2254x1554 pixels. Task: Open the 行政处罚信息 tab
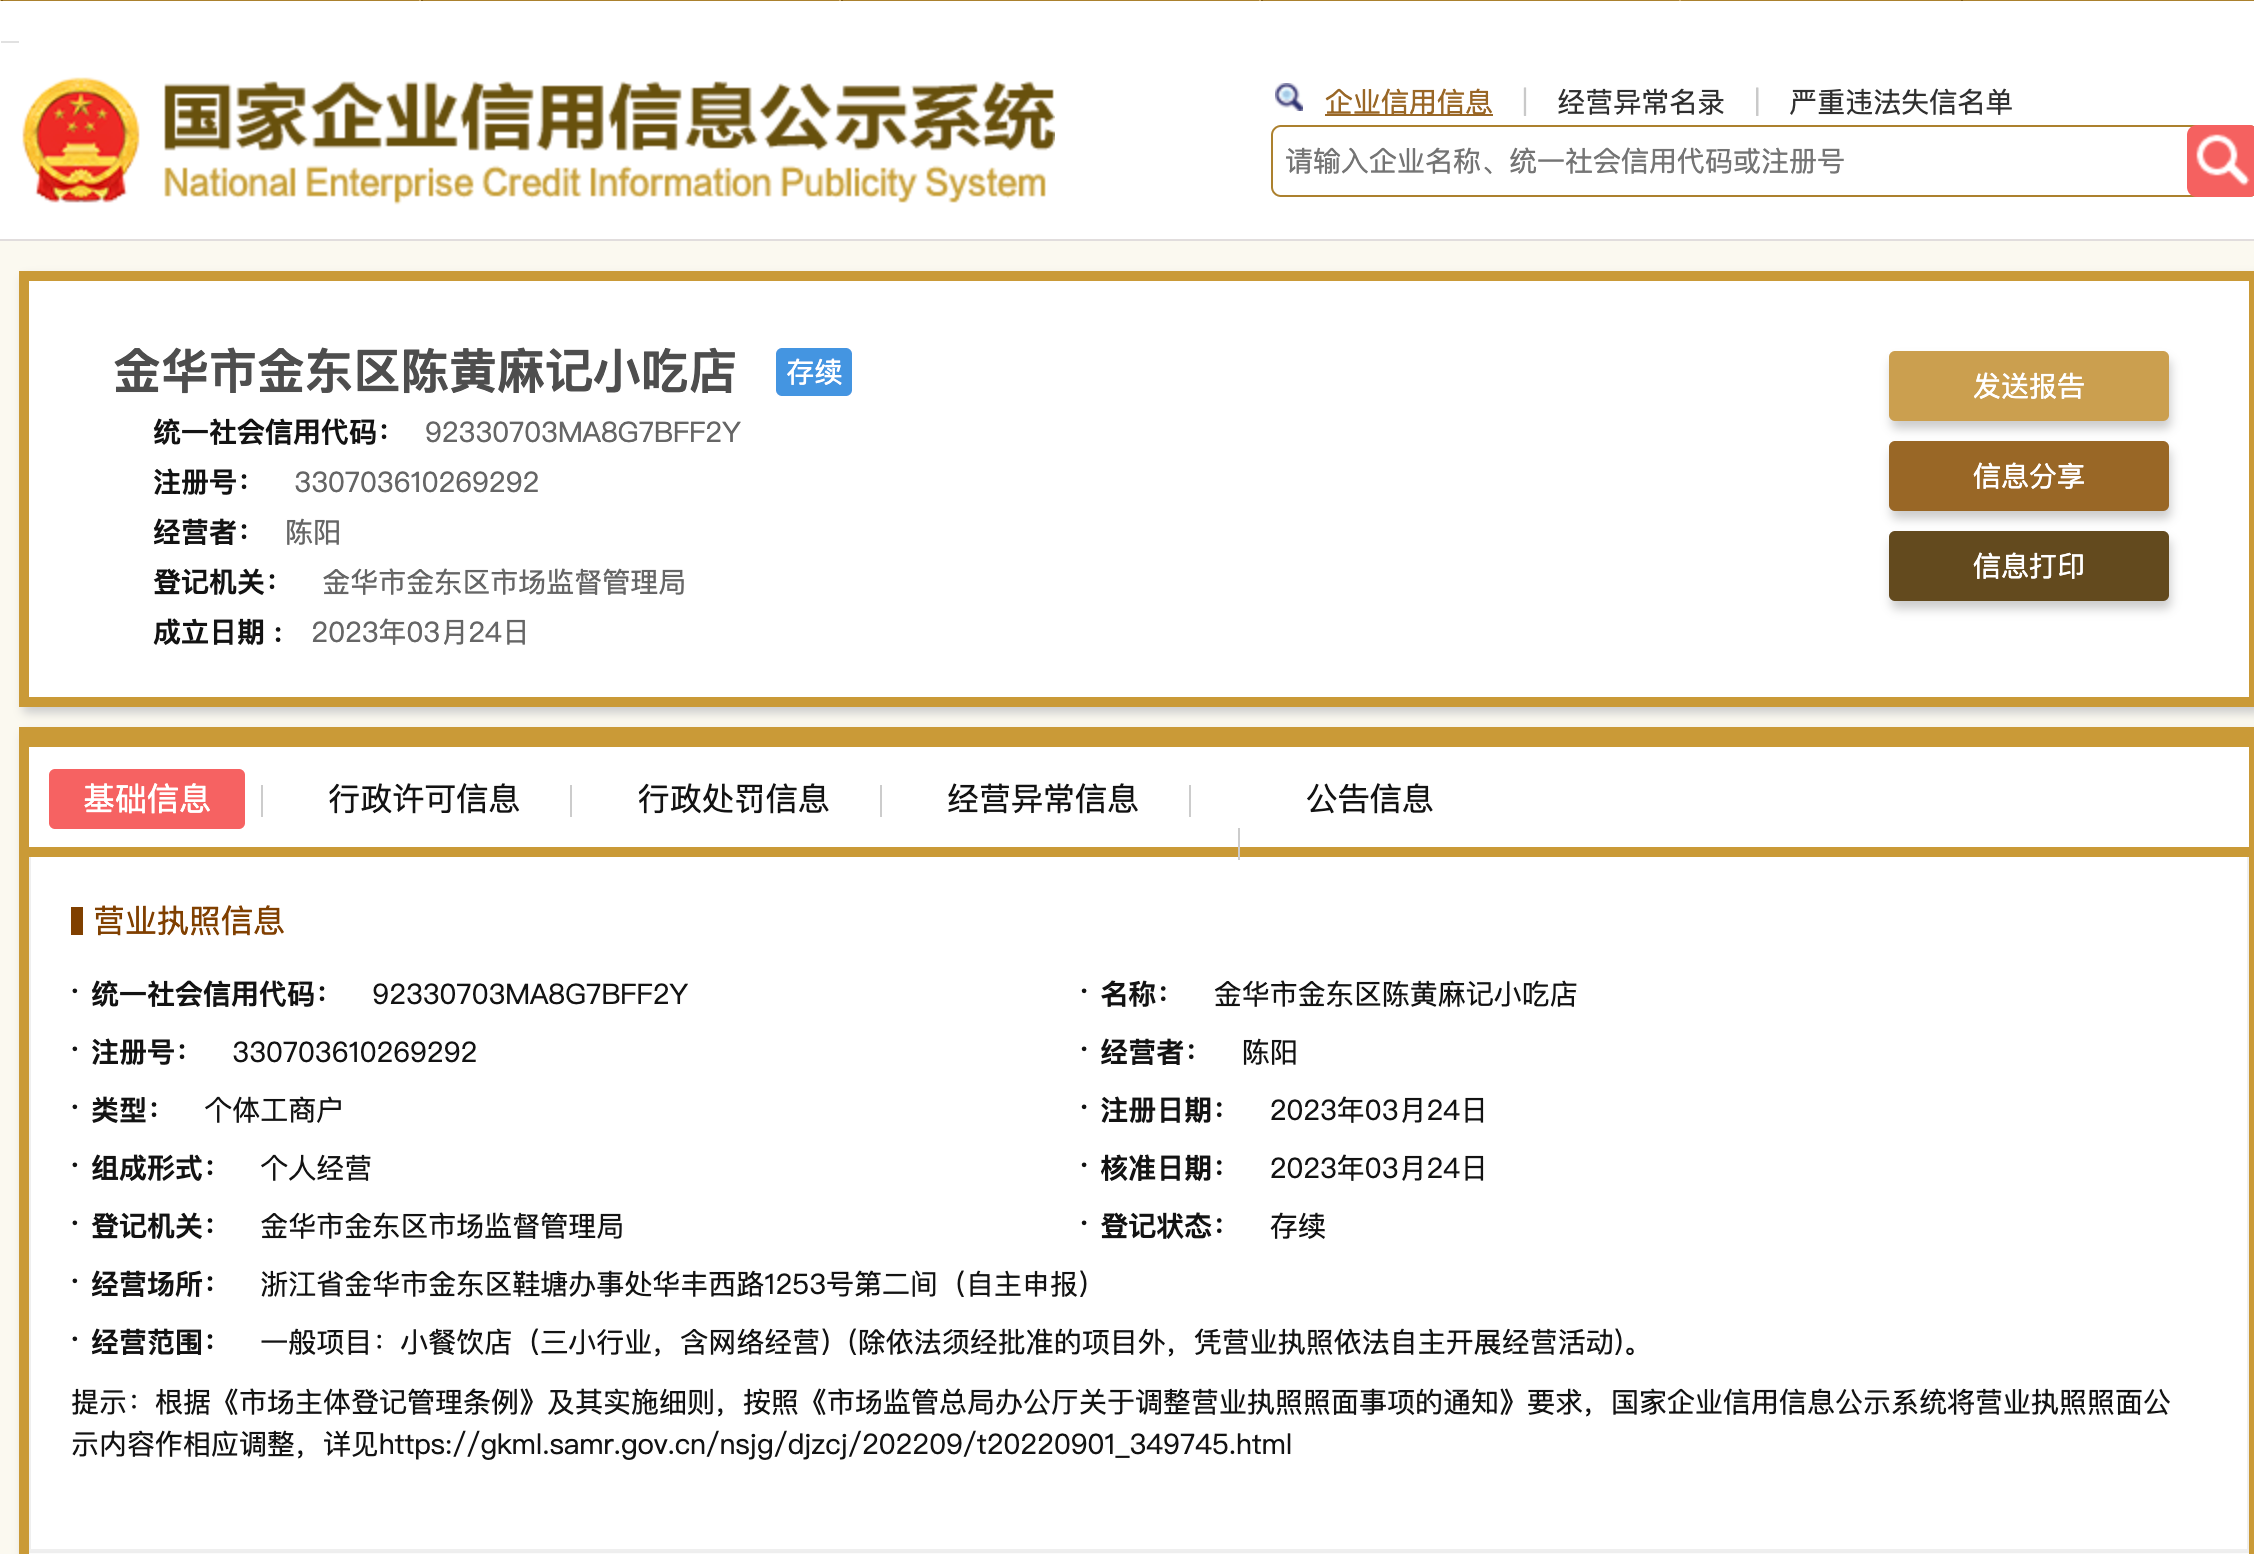coord(733,798)
